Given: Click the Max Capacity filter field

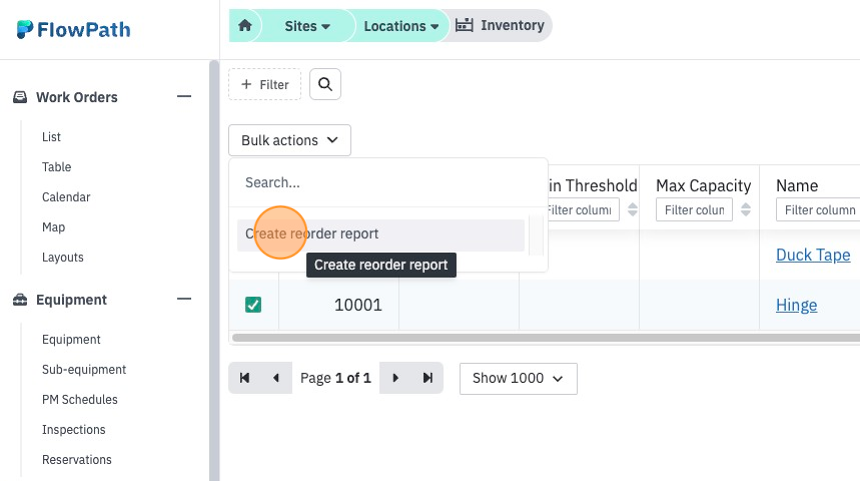Looking at the screenshot, I should pyautogui.click(x=694, y=210).
